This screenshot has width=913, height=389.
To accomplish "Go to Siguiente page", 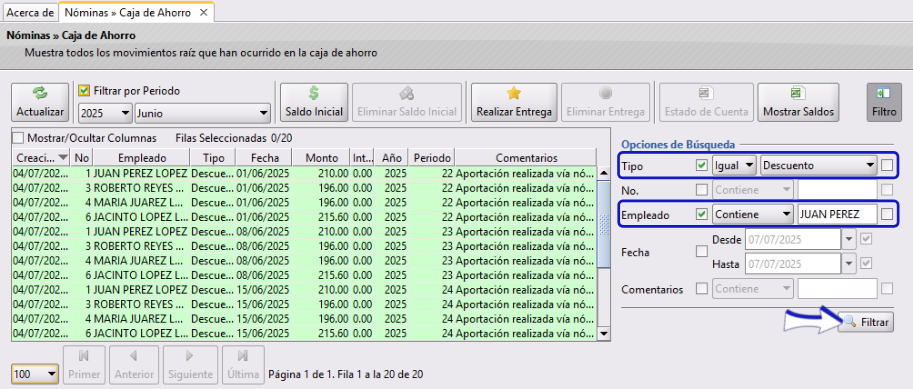I will (x=190, y=365).
